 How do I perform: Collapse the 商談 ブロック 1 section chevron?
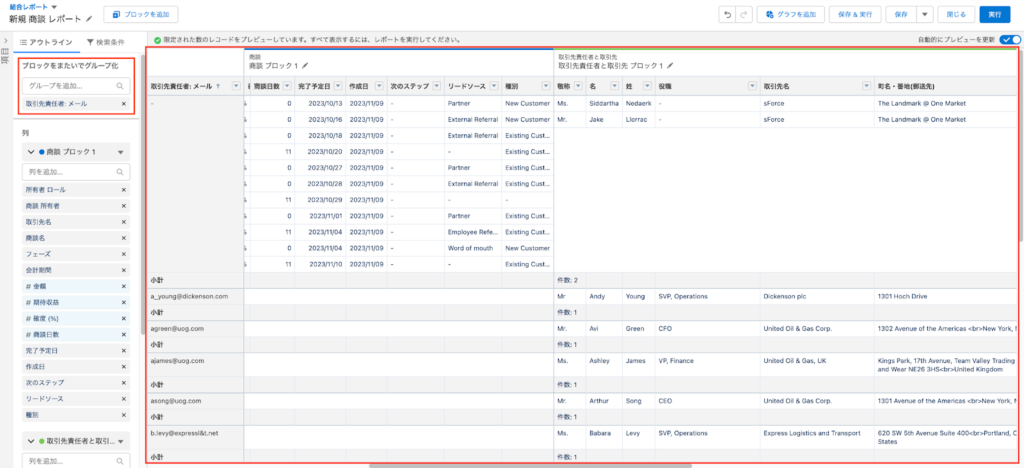31,152
